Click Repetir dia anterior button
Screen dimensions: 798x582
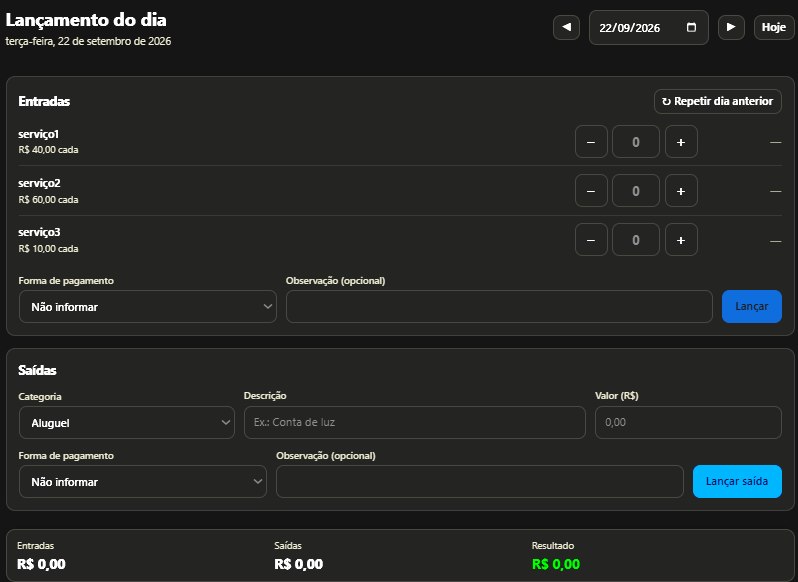(x=718, y=101)
